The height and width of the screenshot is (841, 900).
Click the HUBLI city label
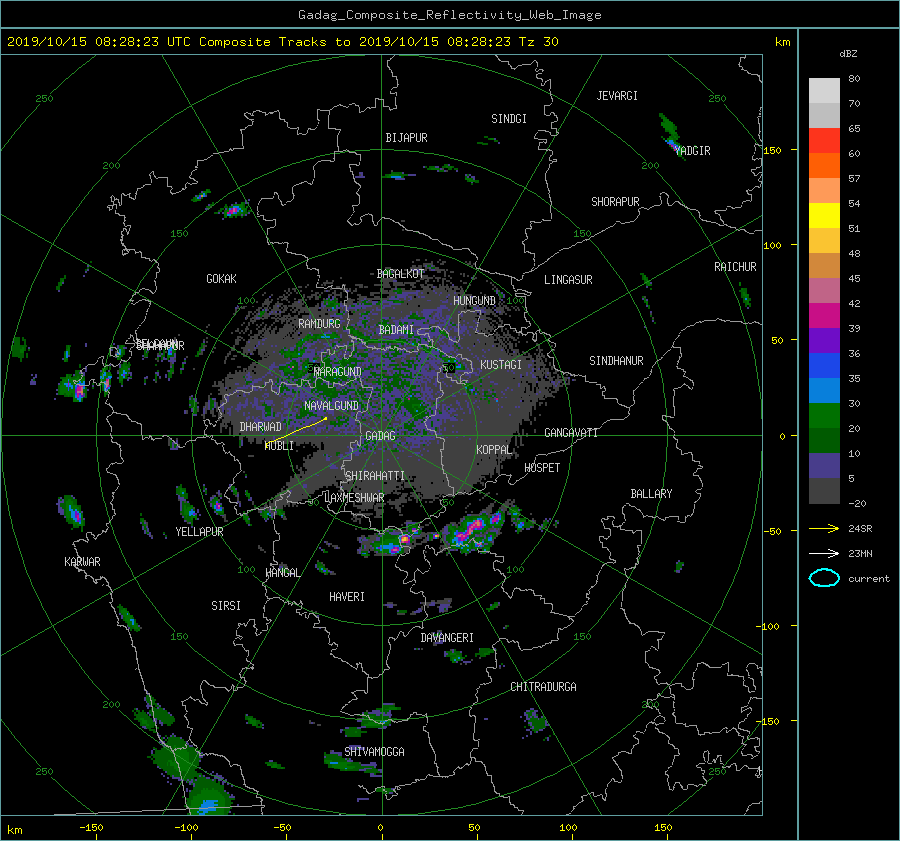tap(280, 445)
